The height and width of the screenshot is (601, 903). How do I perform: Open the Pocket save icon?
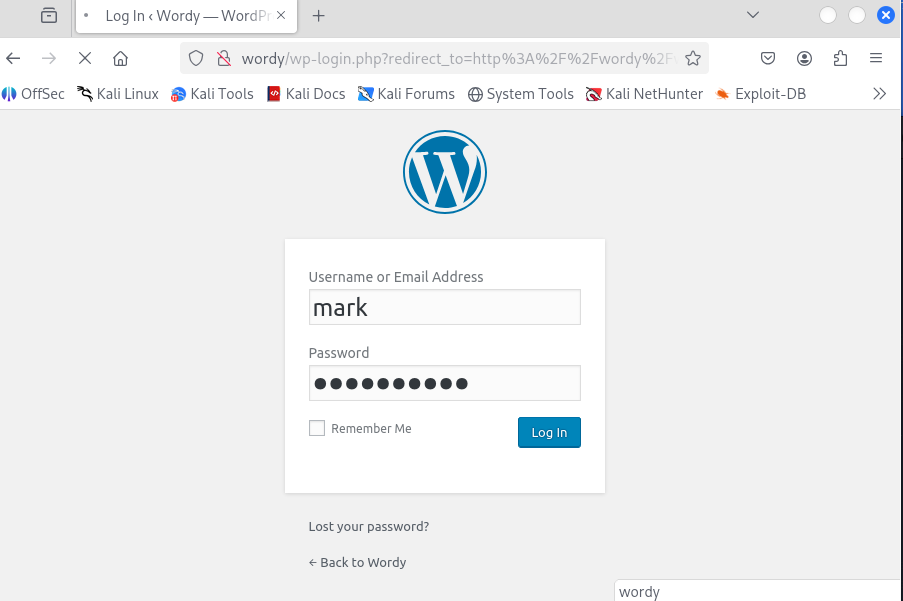[x=768, y=58]
